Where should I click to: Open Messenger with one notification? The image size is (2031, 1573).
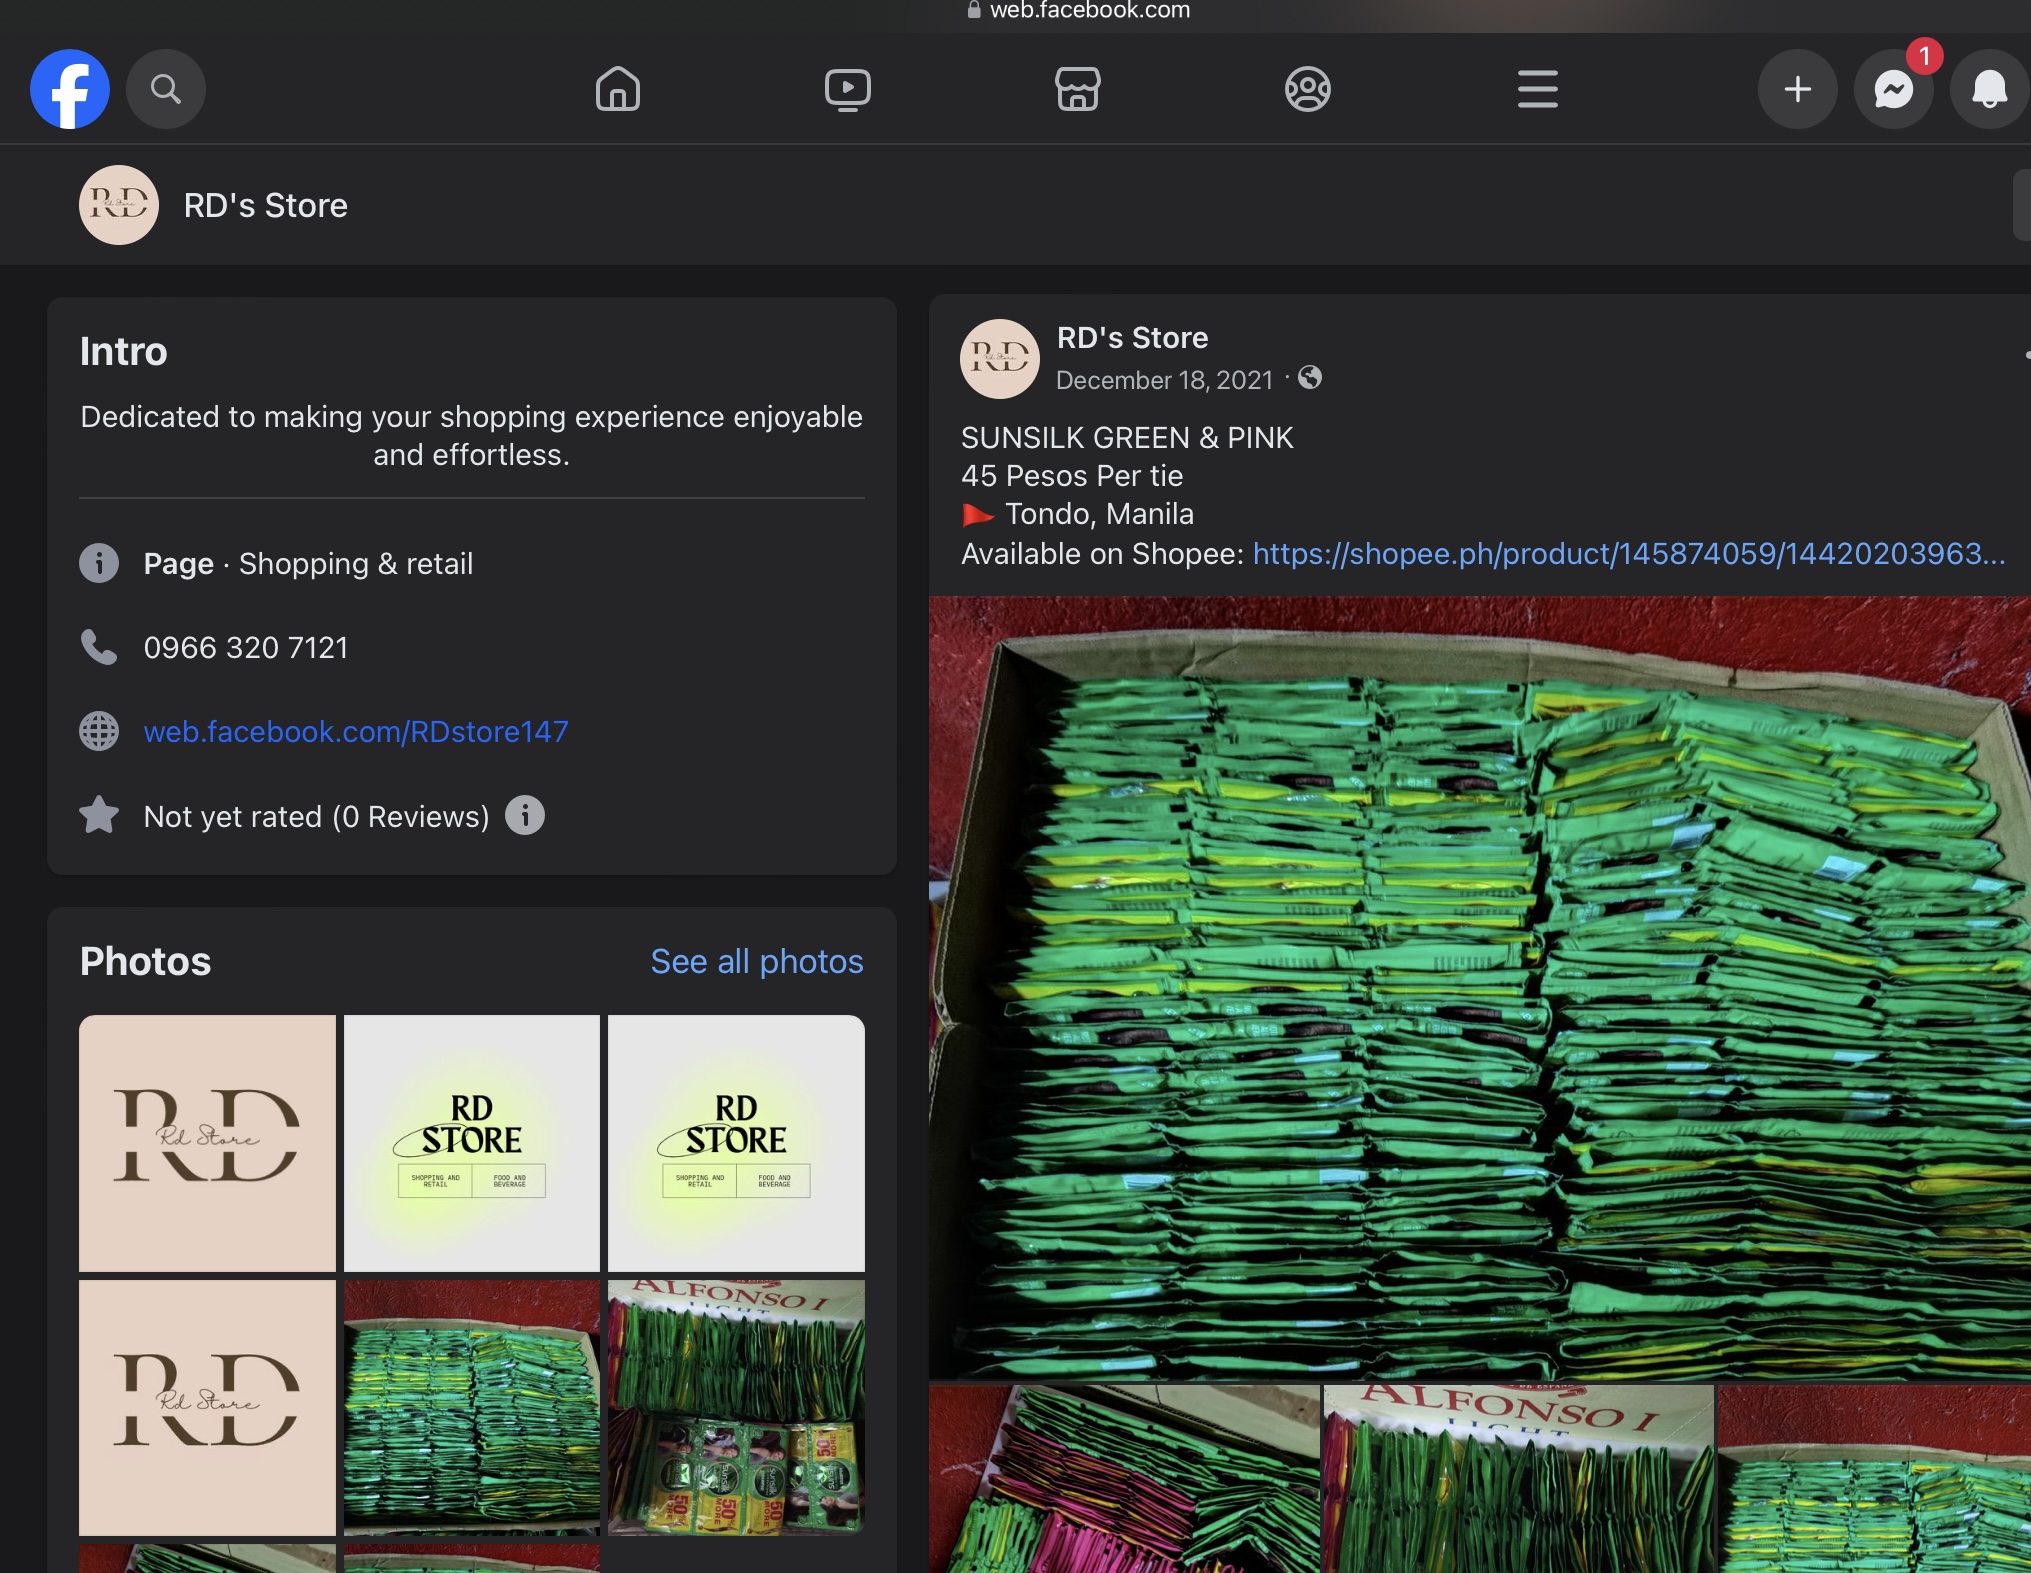(x=1893, y=89)
